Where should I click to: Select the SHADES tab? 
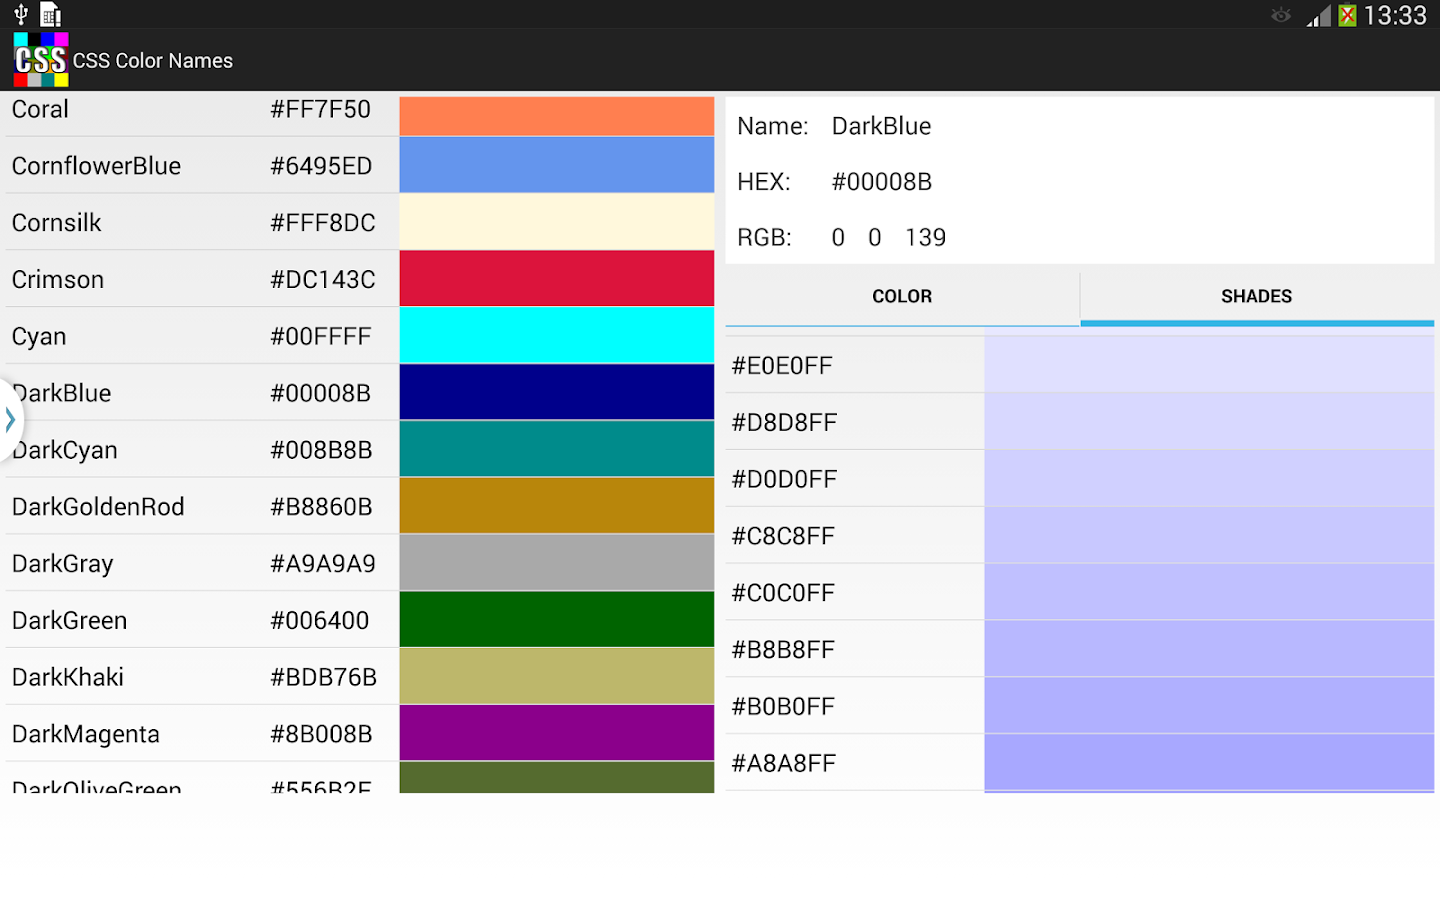1256,297
